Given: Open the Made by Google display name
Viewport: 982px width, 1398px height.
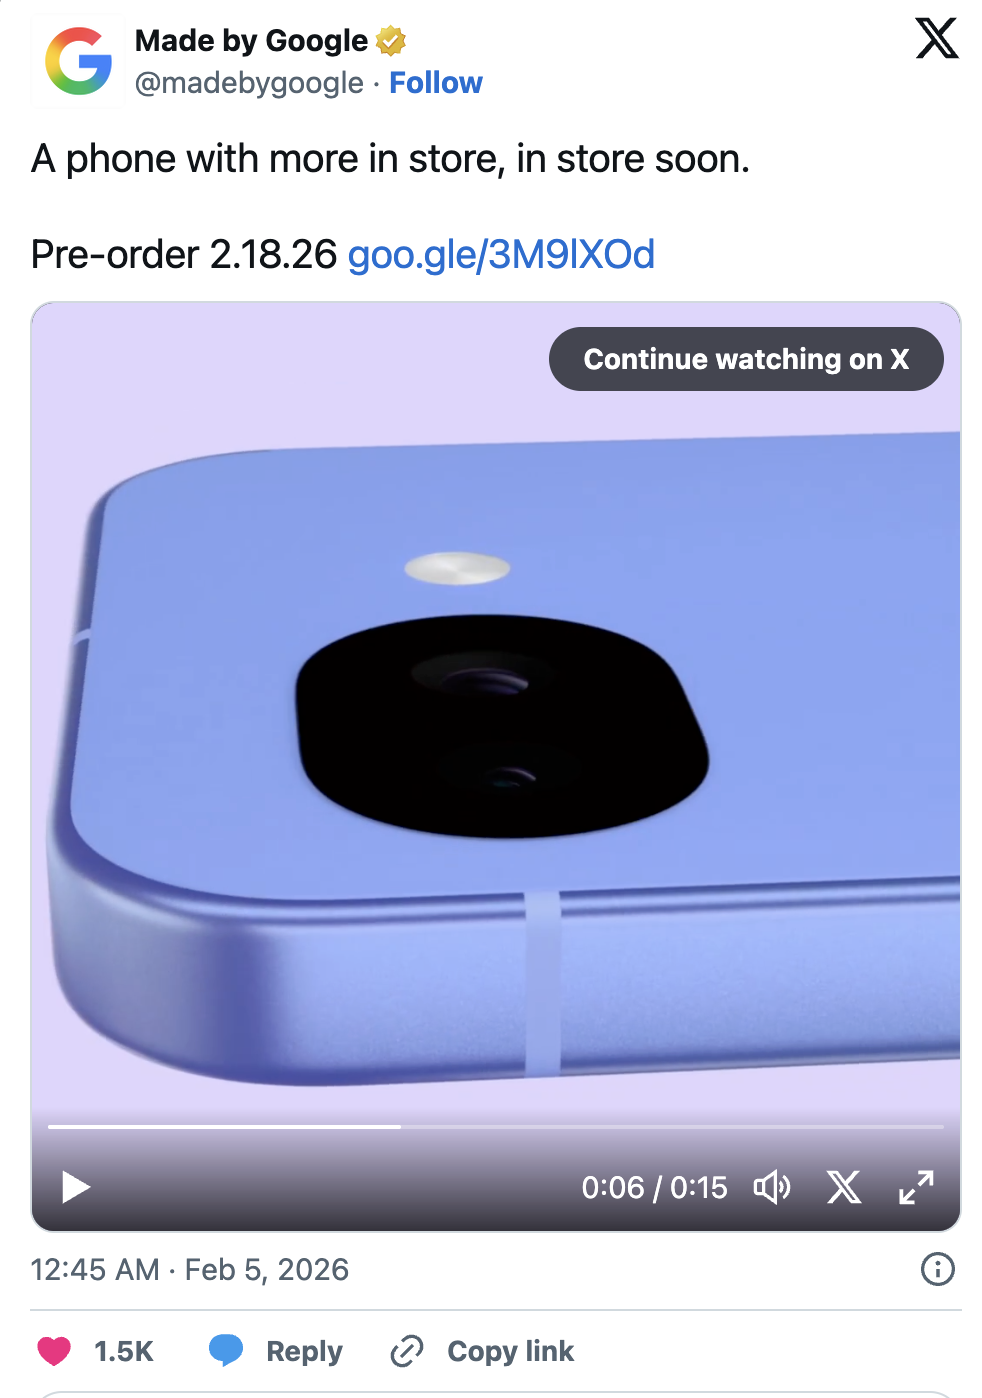Looking at the screenshot, I should [x=252, y=41].
